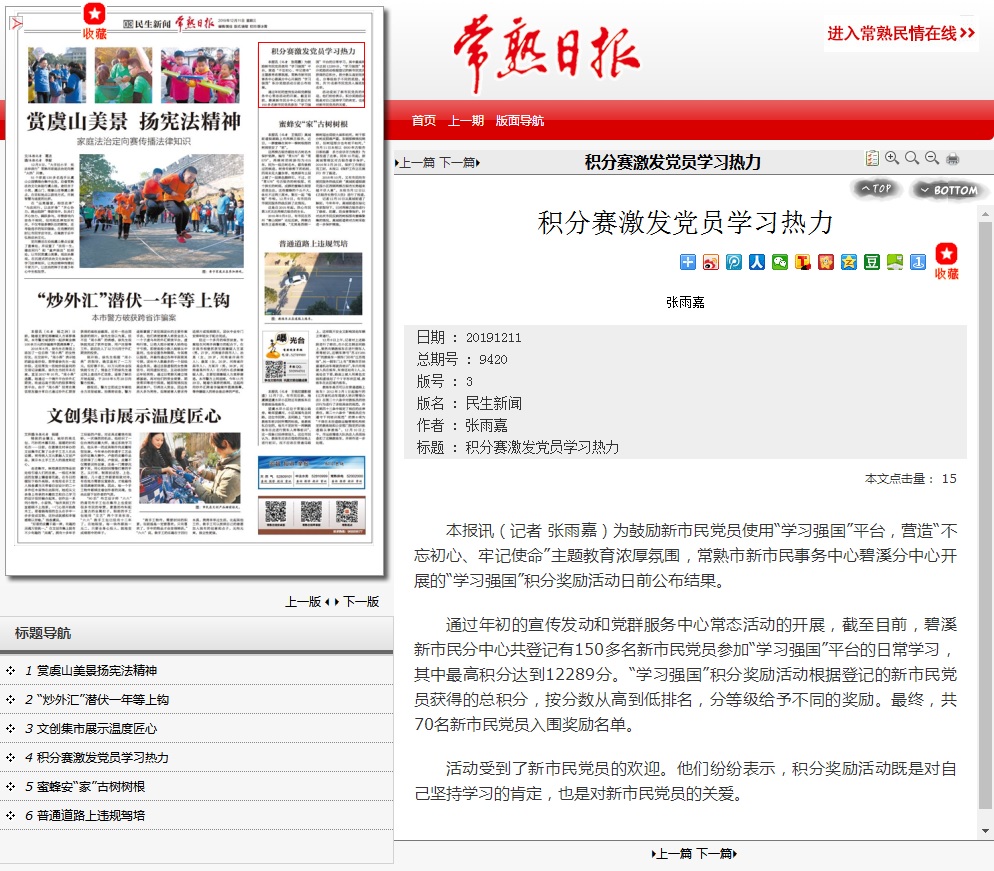This screenshot has width=994, height=871.
Task: Click the road aerial photo on the page image
Action: 313,283
